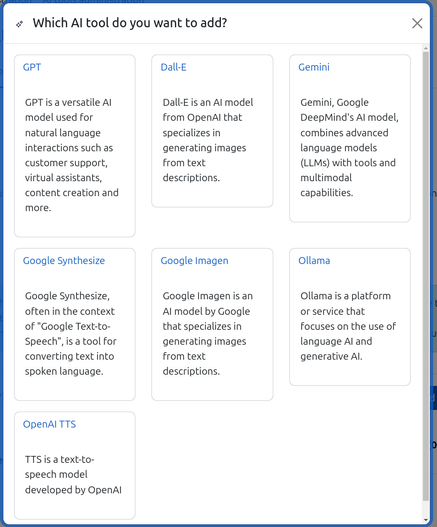The image size is (437, 527).
Task: Click the Ollama card description text
Action: click(348, 326)
